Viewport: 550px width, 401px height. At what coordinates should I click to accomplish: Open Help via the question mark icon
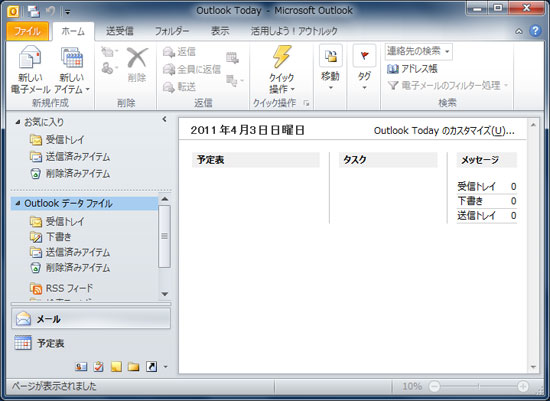[x=535, y=31]
